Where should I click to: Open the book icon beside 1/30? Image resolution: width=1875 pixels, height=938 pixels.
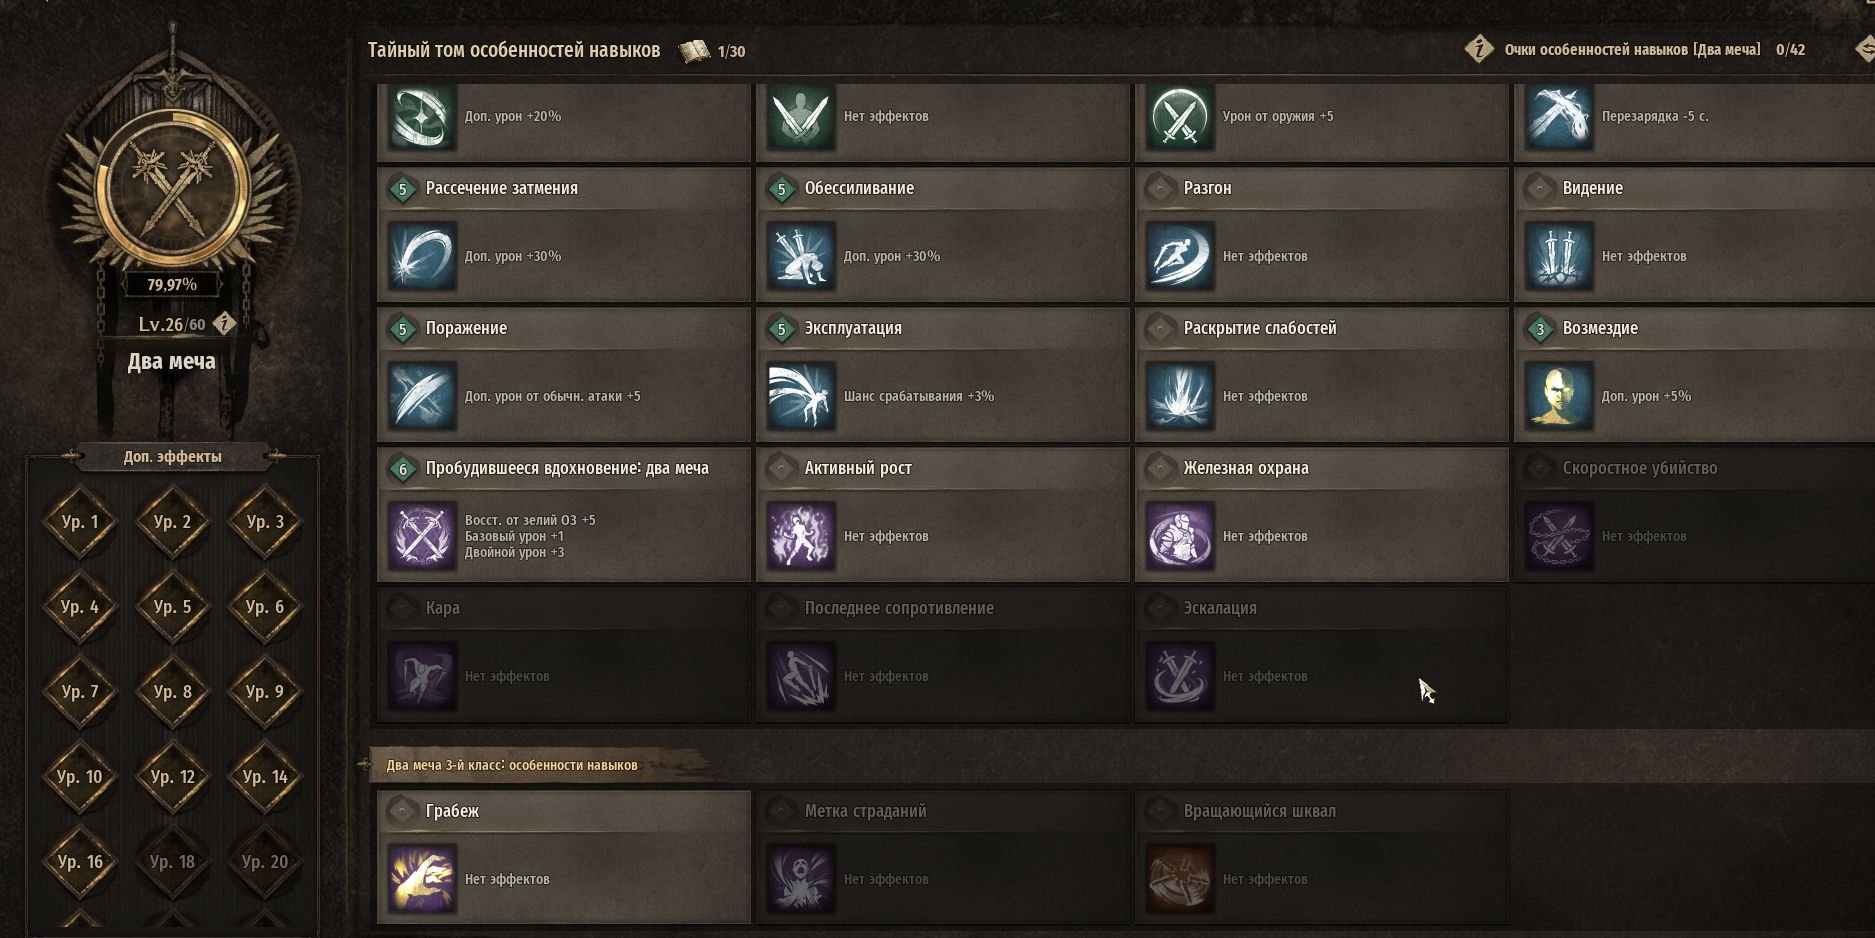click(x=694, y=51)
